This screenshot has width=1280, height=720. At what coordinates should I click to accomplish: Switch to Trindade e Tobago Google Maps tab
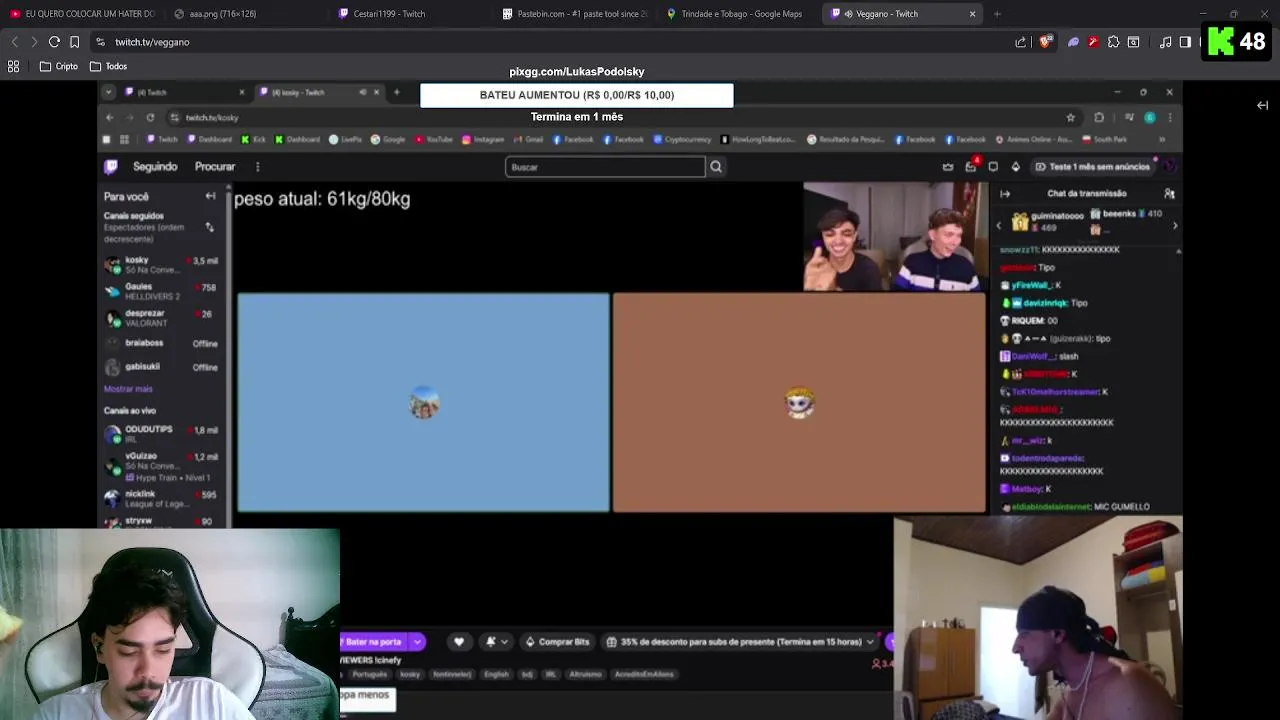point(740,14)
